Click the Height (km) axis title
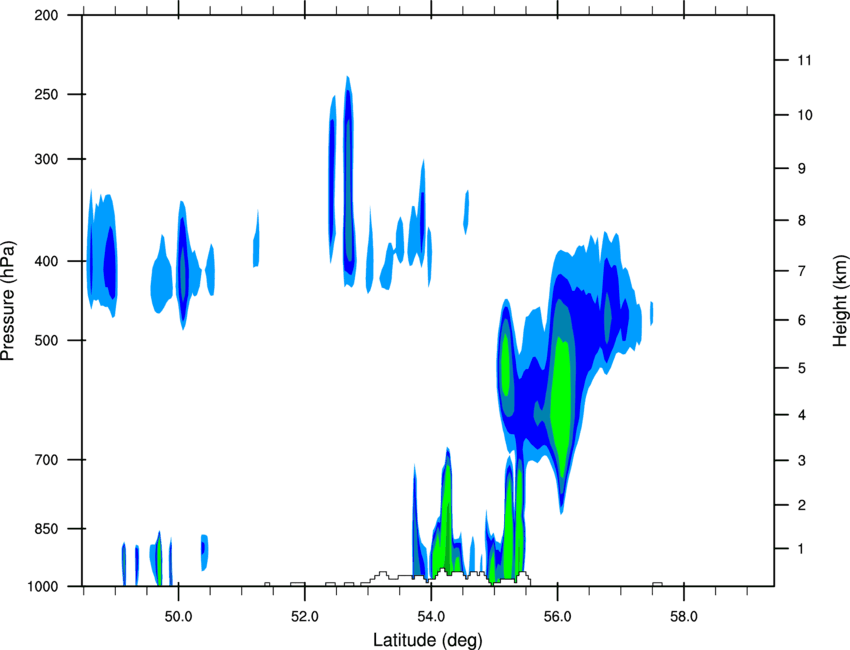This screenshot has width=850, height=650. (x=840, y=300)
